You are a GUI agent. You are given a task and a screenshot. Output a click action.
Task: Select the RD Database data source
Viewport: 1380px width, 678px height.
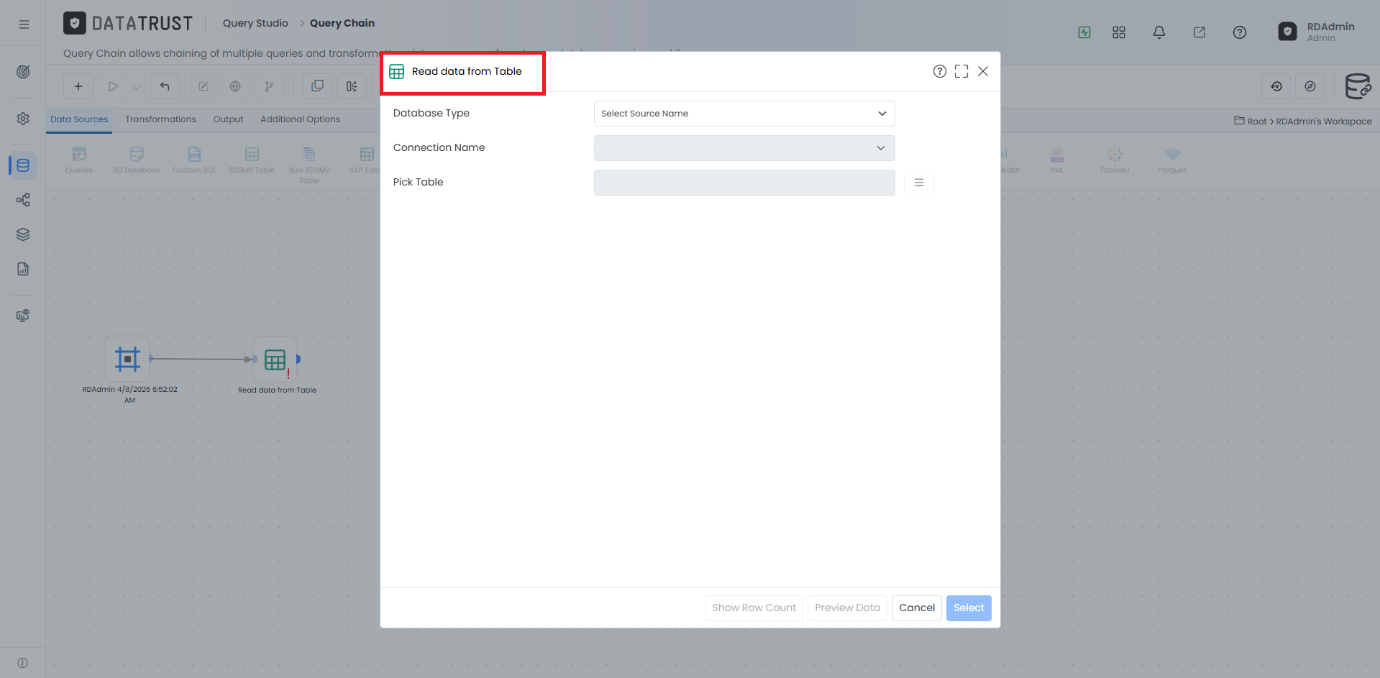136,160
